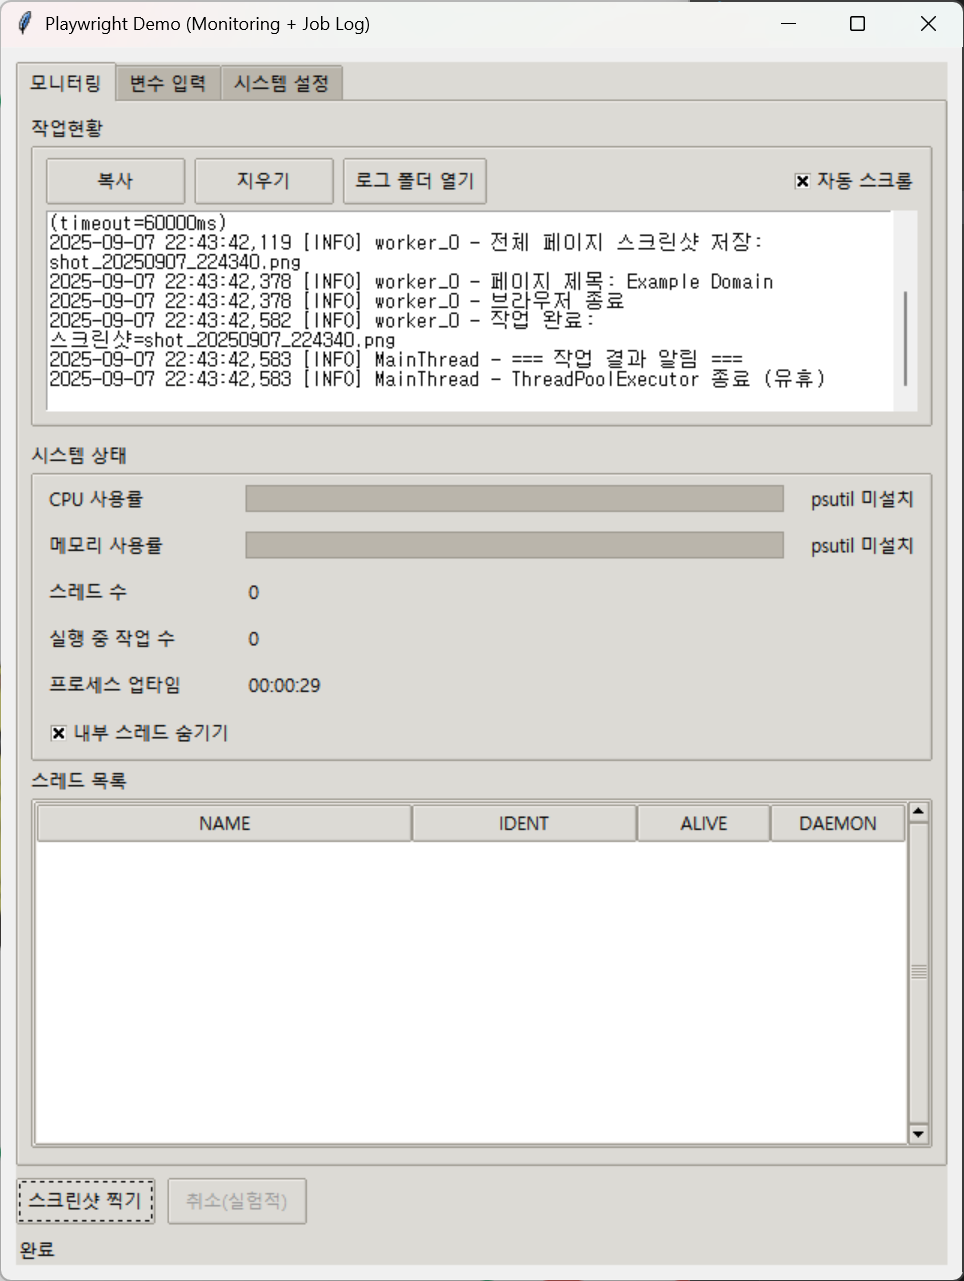This screenshot has height=1281, width=964.
Task: Sort by the IDENT column header
Action: (523, 823)
